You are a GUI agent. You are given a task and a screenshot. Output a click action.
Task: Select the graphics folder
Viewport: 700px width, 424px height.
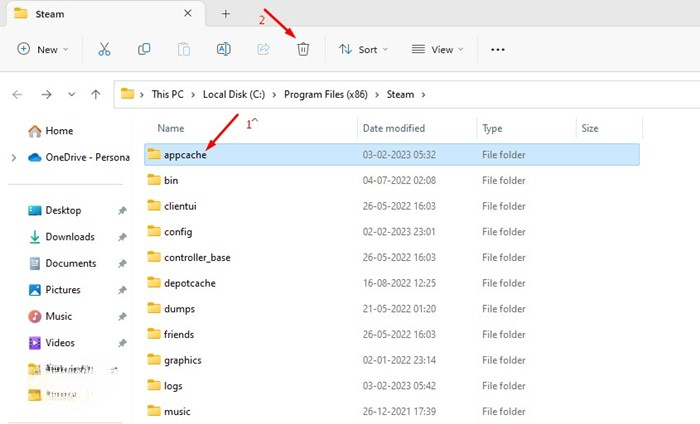tap(392, 360)
